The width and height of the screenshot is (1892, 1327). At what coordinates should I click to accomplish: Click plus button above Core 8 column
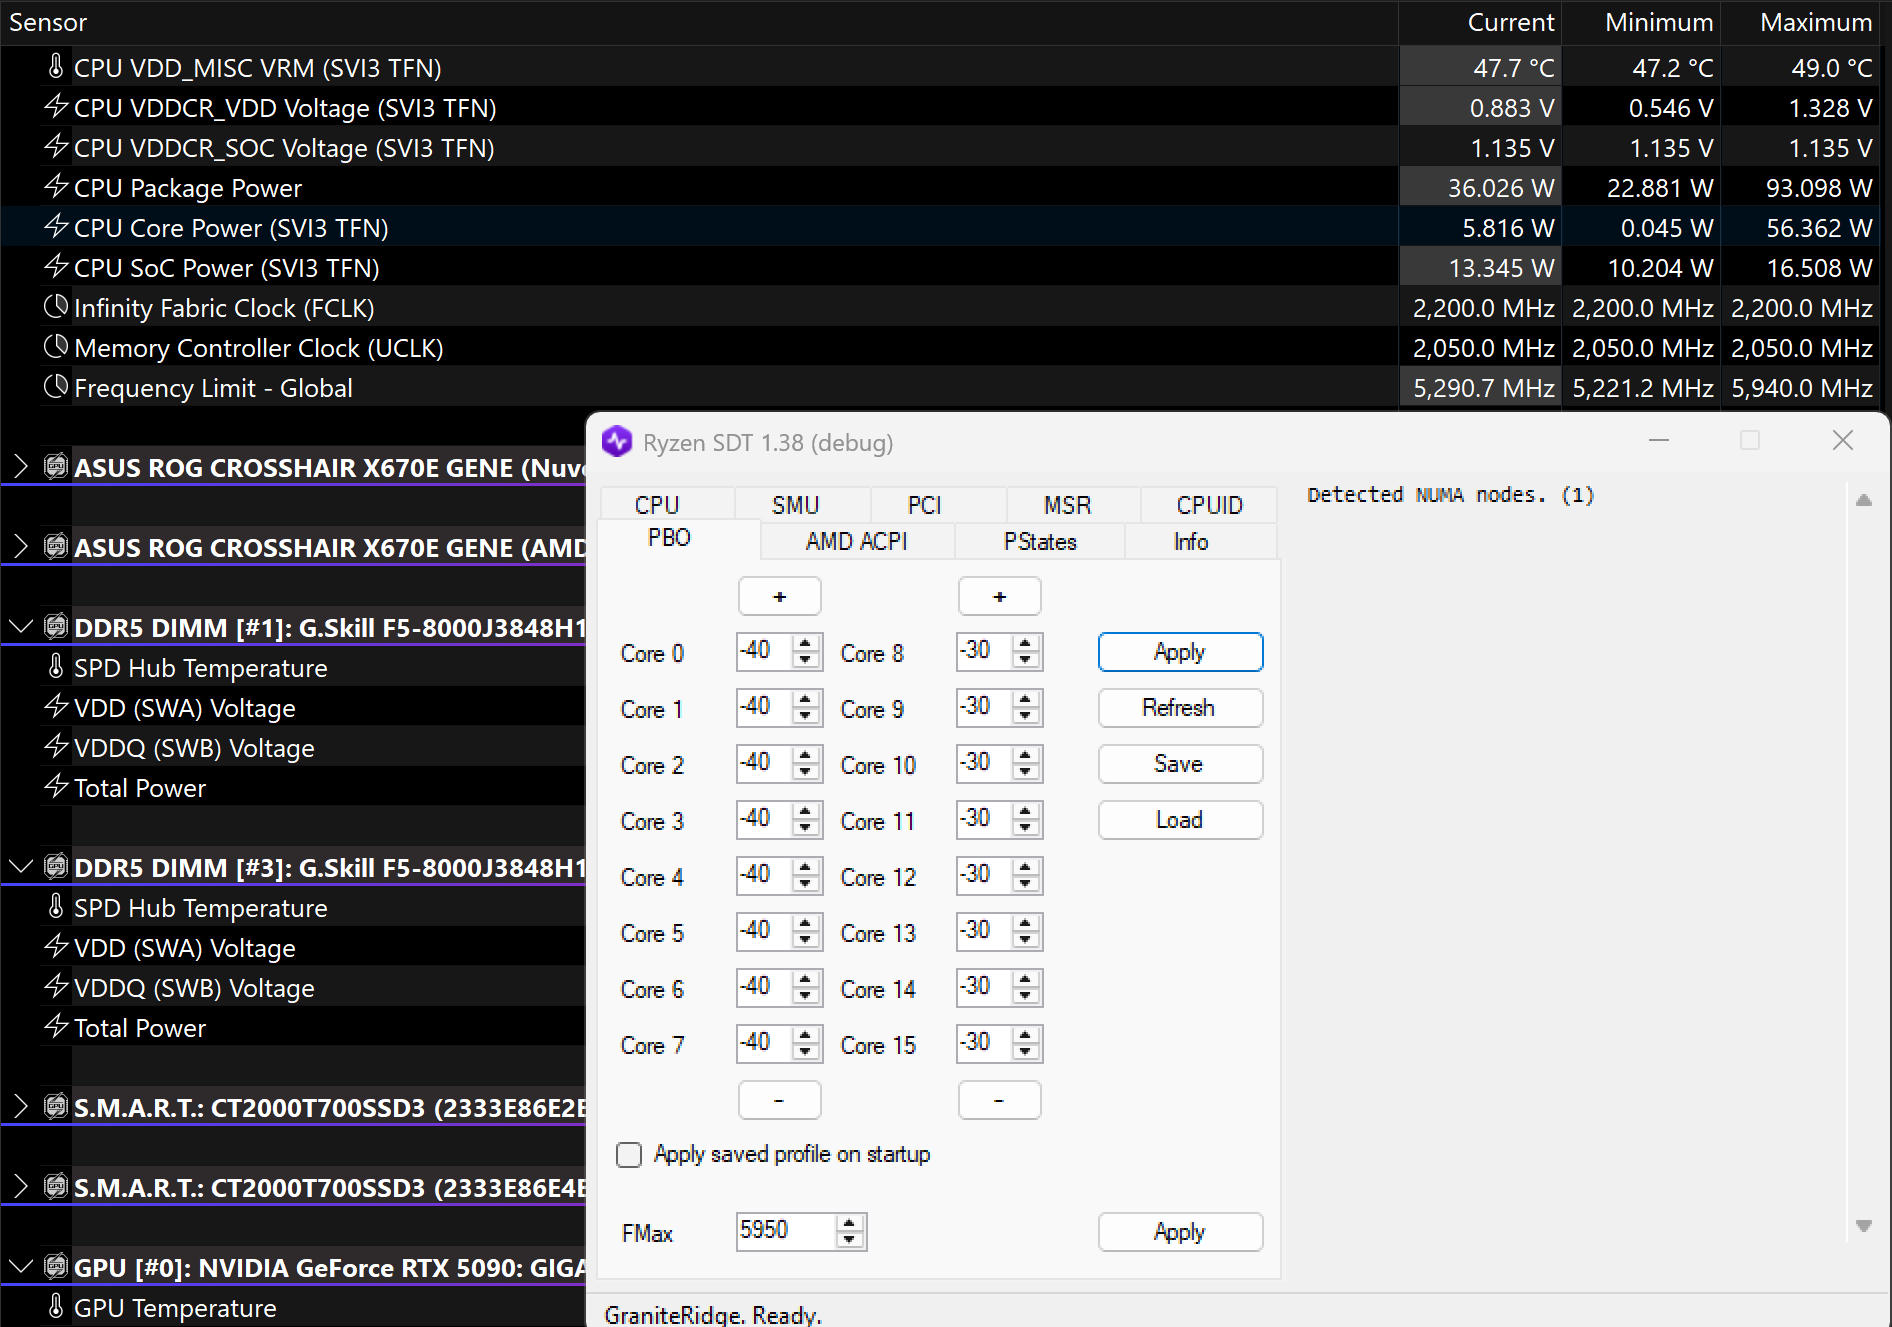click(1000, 596)
